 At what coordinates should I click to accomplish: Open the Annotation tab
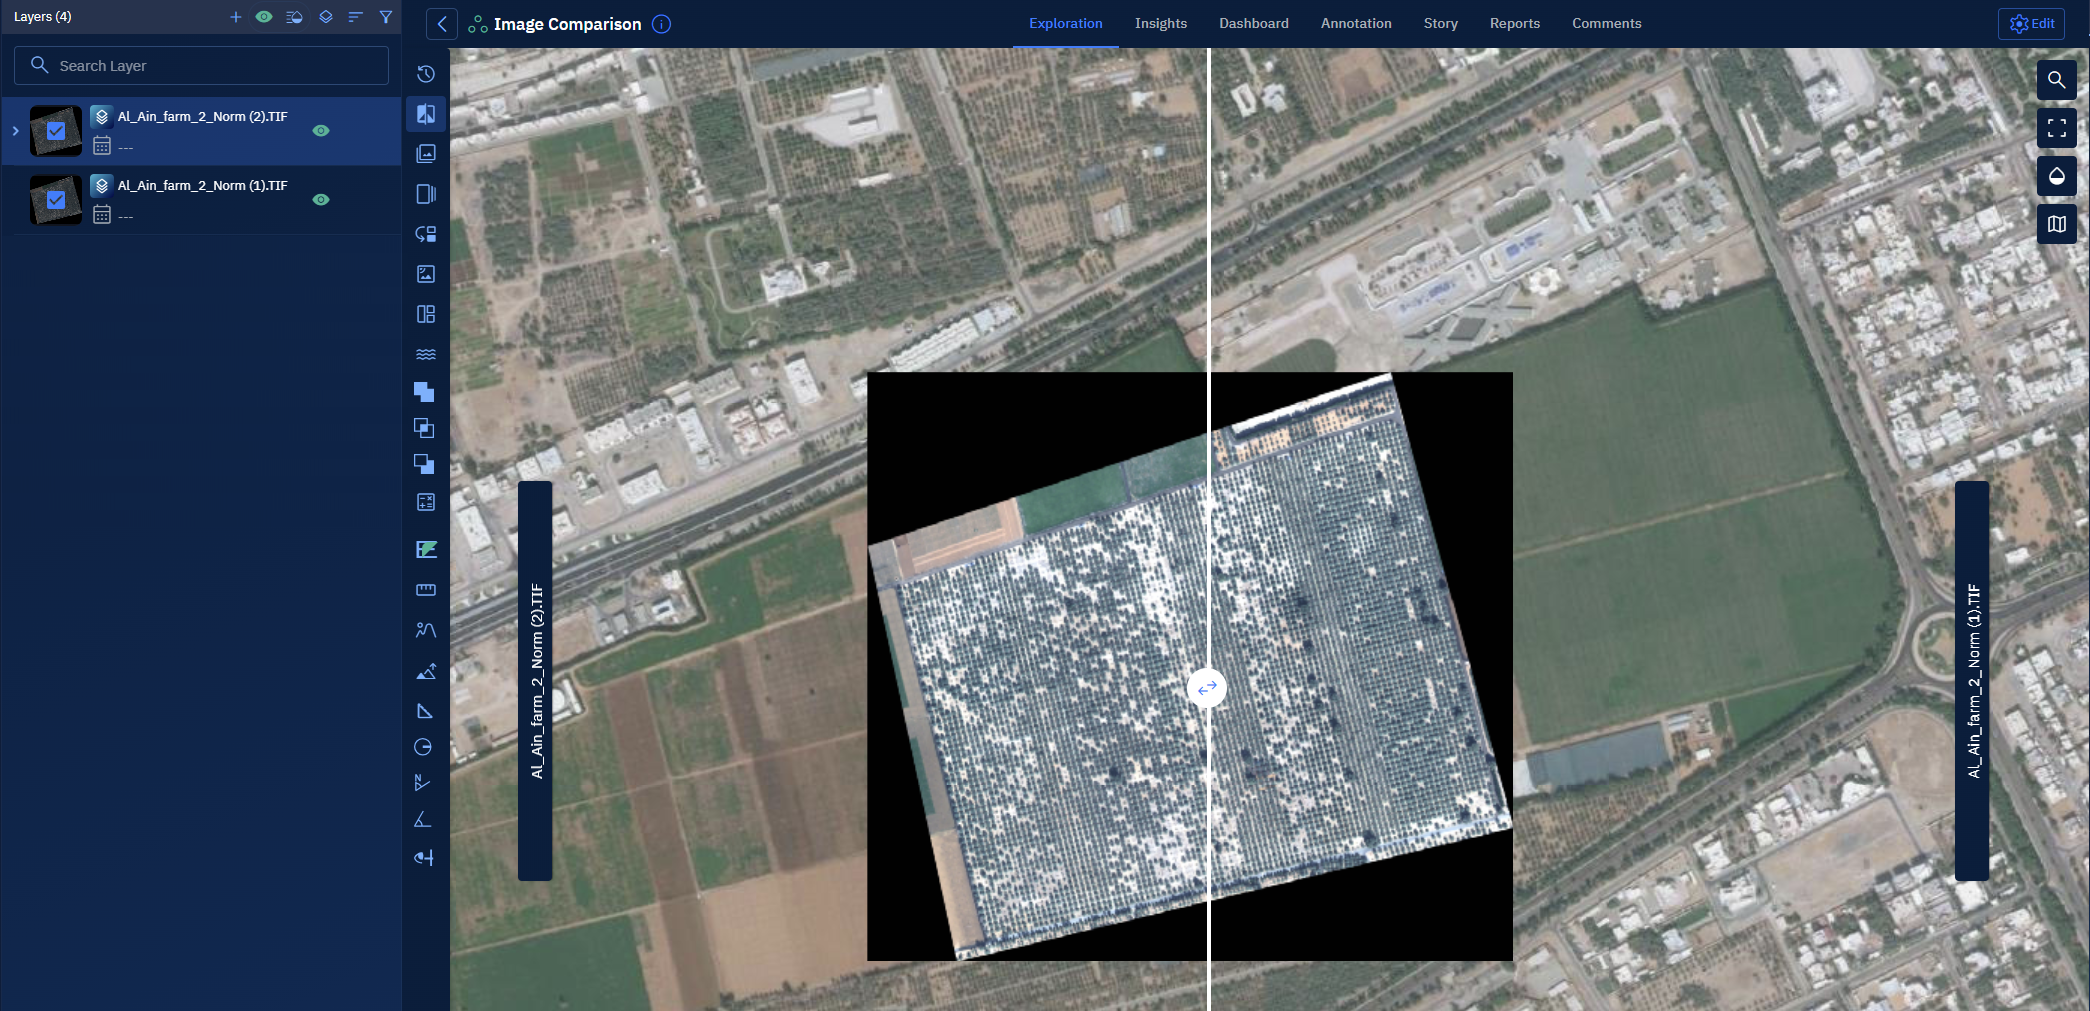pos(1355,24)
